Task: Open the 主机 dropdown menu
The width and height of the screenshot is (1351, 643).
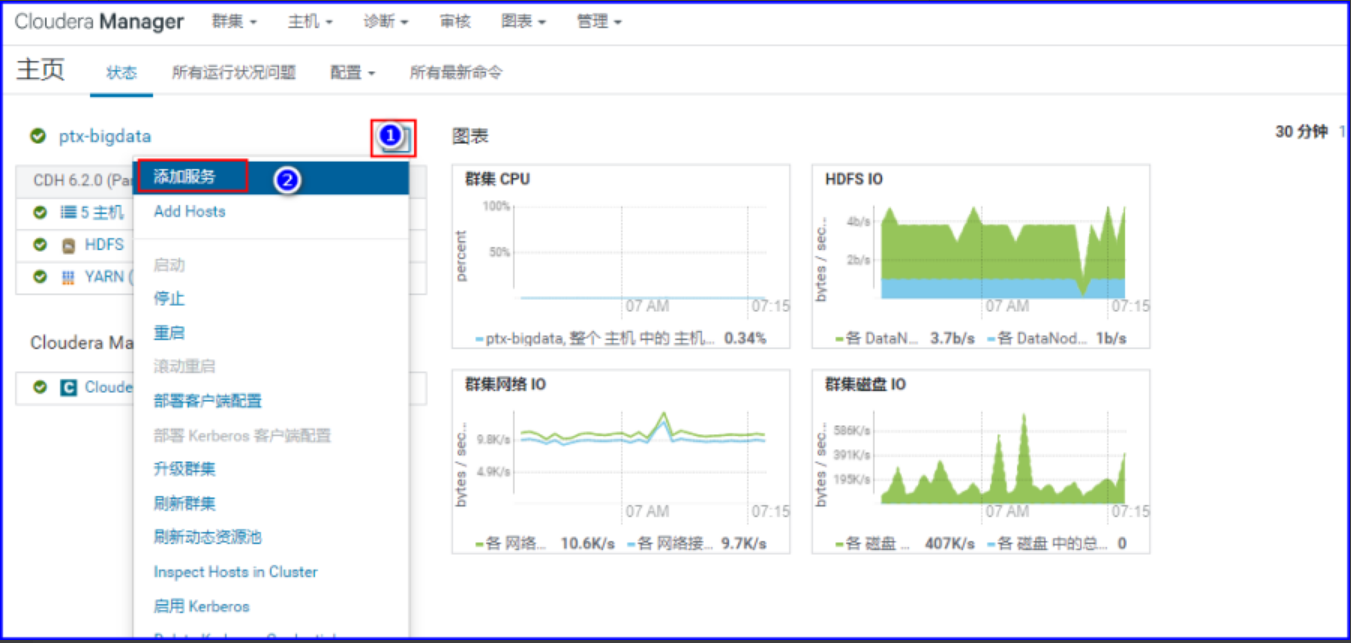Action: pos(310,21)
